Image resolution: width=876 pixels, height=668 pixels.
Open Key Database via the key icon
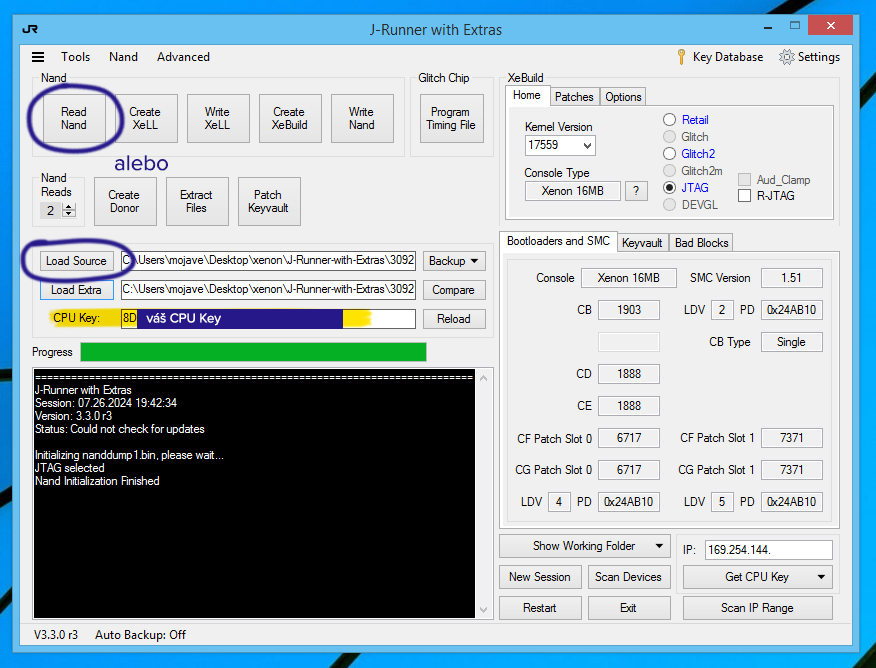point(681,57)
